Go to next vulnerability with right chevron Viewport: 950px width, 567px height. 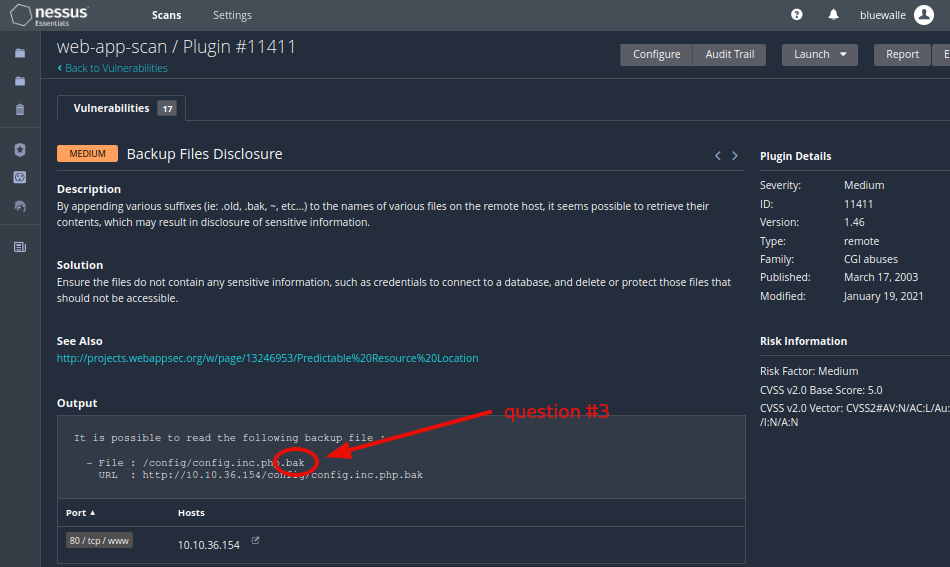(x=735, y=156)
